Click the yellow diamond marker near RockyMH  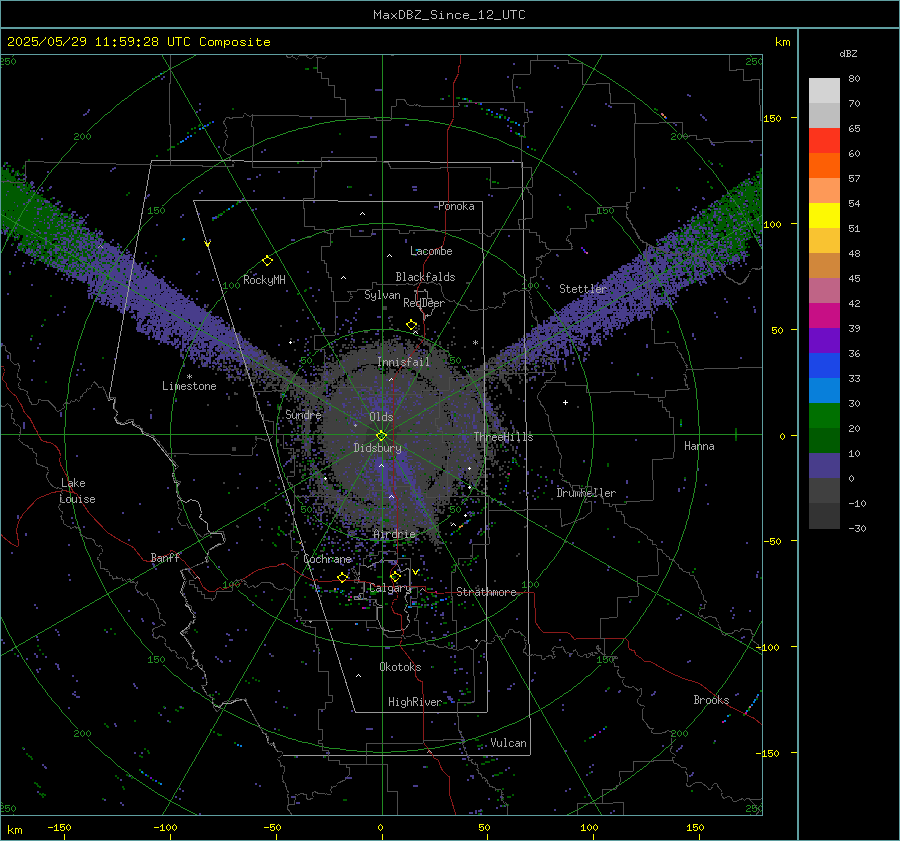(x=267, y=261)
